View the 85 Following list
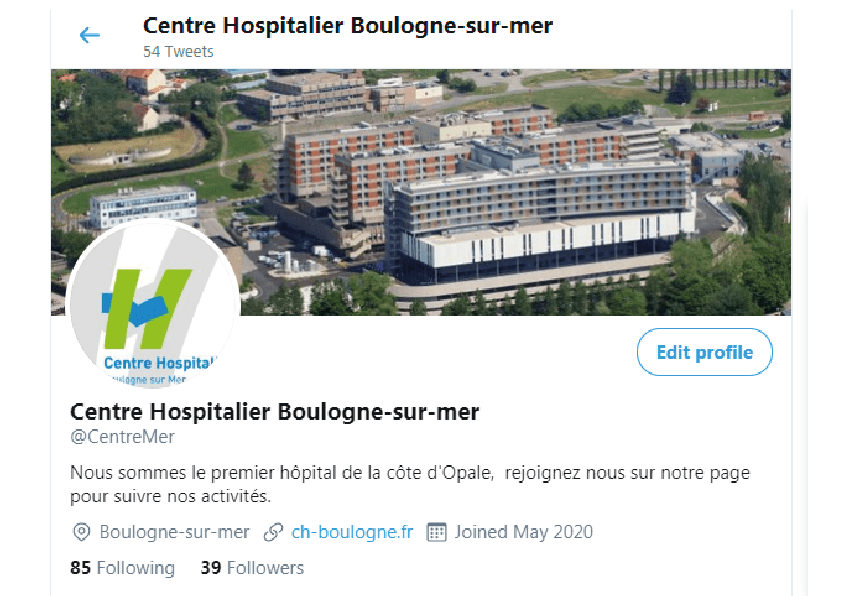The image size is (842, 596). tap(122, 568)
